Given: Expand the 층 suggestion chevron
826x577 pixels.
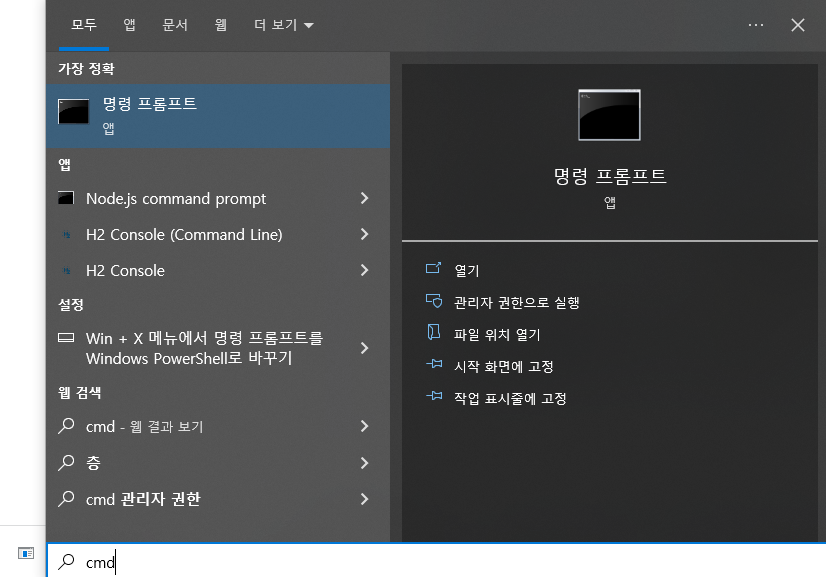Looking at the screenshot, I should click(364, 463).
